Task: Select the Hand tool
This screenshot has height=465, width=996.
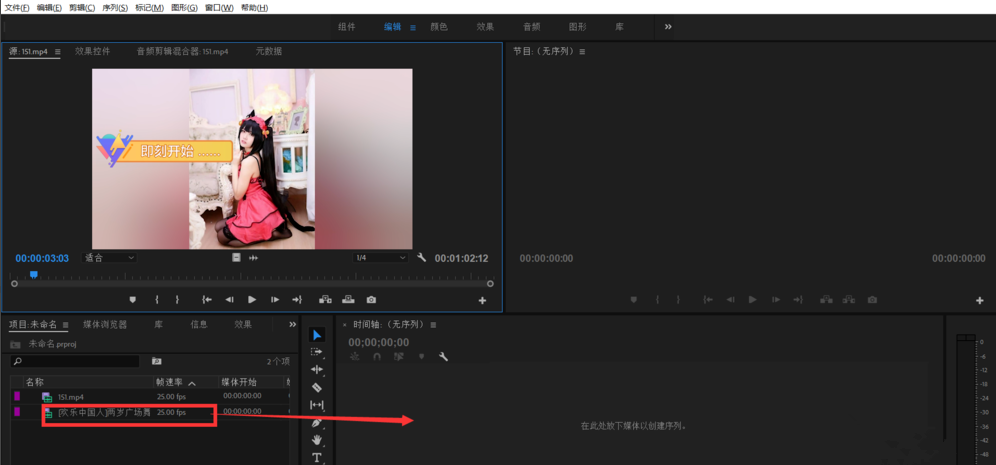Action: click(x=316, y=440)
